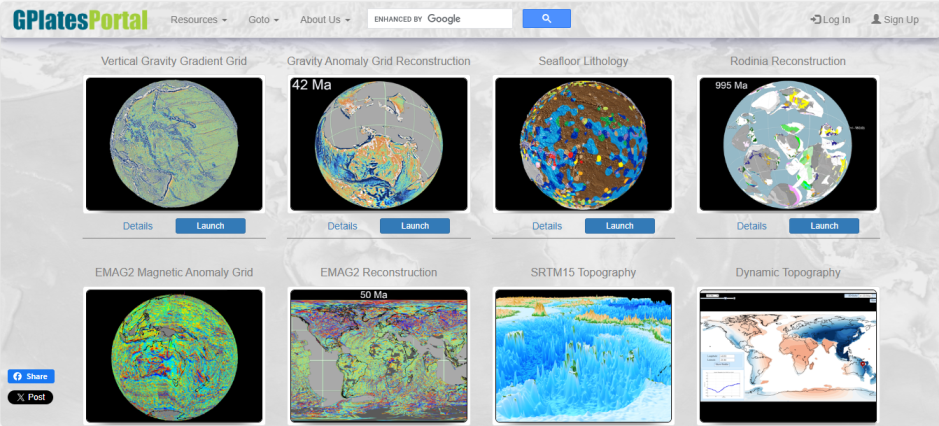
Task: View Details for Seafloor Lithology
Action: click(x=547, y=226)
